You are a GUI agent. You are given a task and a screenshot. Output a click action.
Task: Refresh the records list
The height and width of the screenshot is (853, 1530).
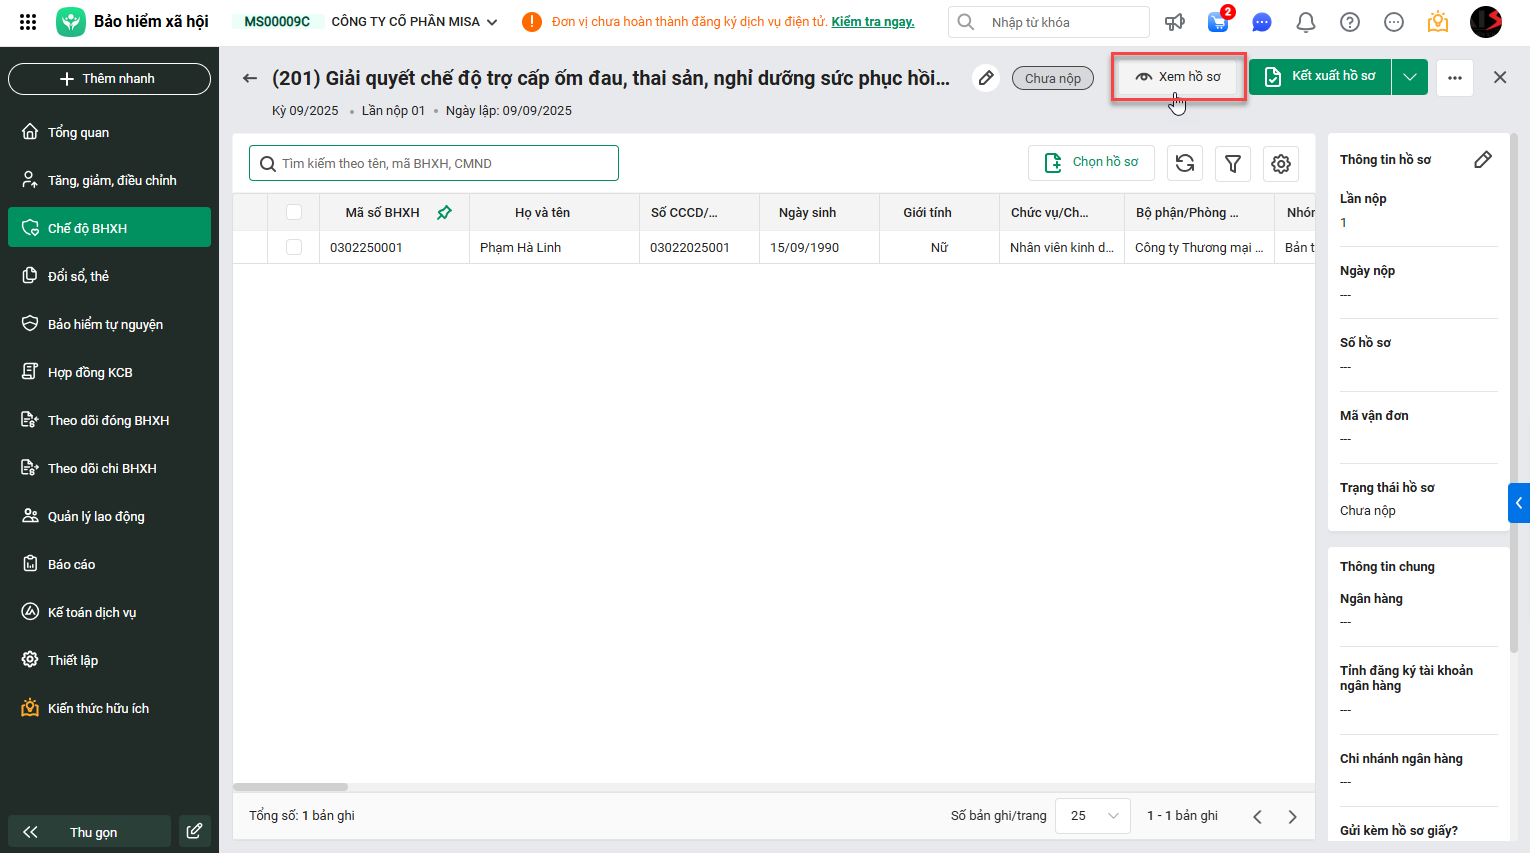[x=1185, y=163]
